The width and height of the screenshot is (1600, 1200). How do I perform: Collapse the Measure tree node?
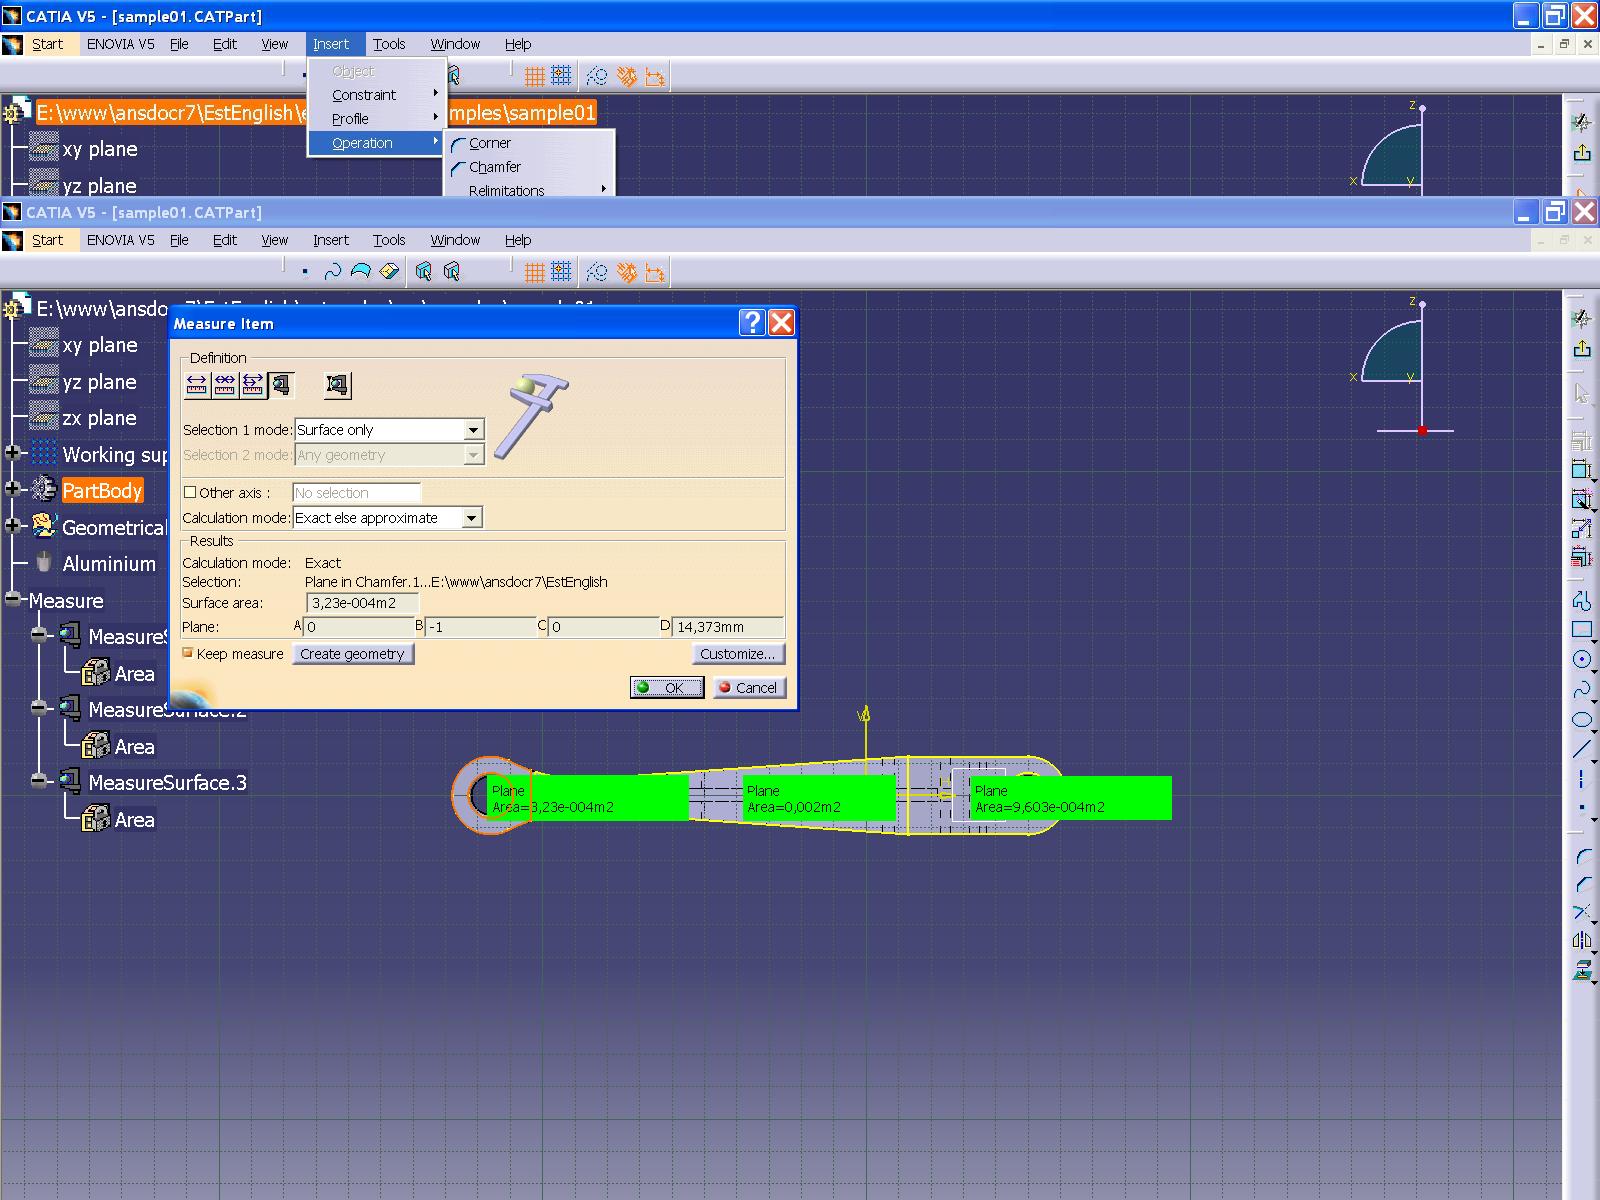[13, 599]
